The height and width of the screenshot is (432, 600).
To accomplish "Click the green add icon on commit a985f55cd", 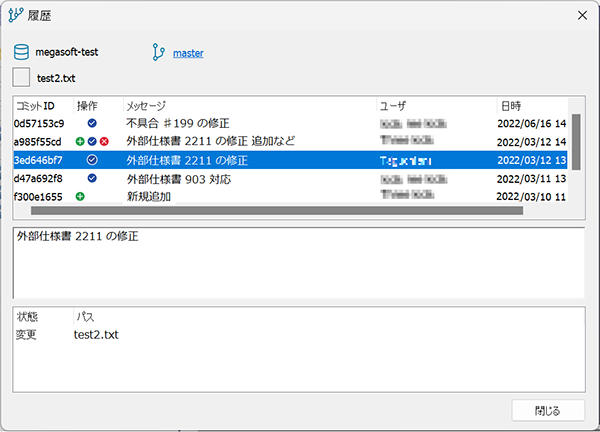I will 80,142.
